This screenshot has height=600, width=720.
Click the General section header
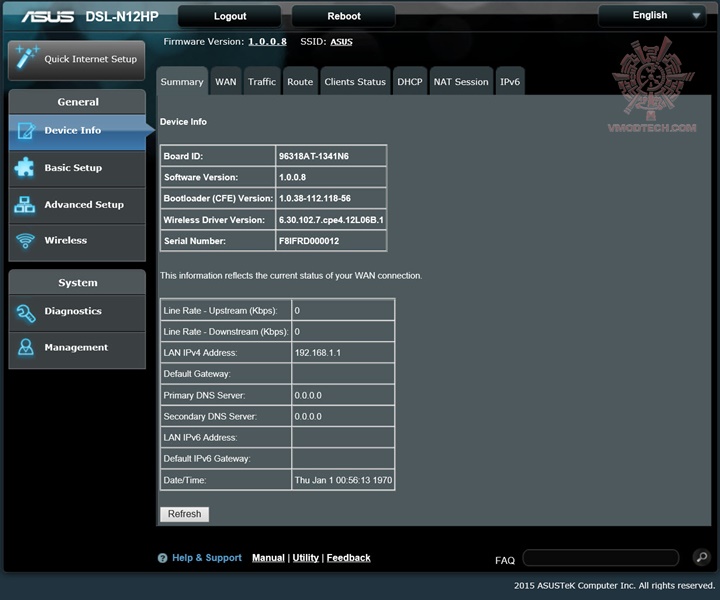coord(78,101)
